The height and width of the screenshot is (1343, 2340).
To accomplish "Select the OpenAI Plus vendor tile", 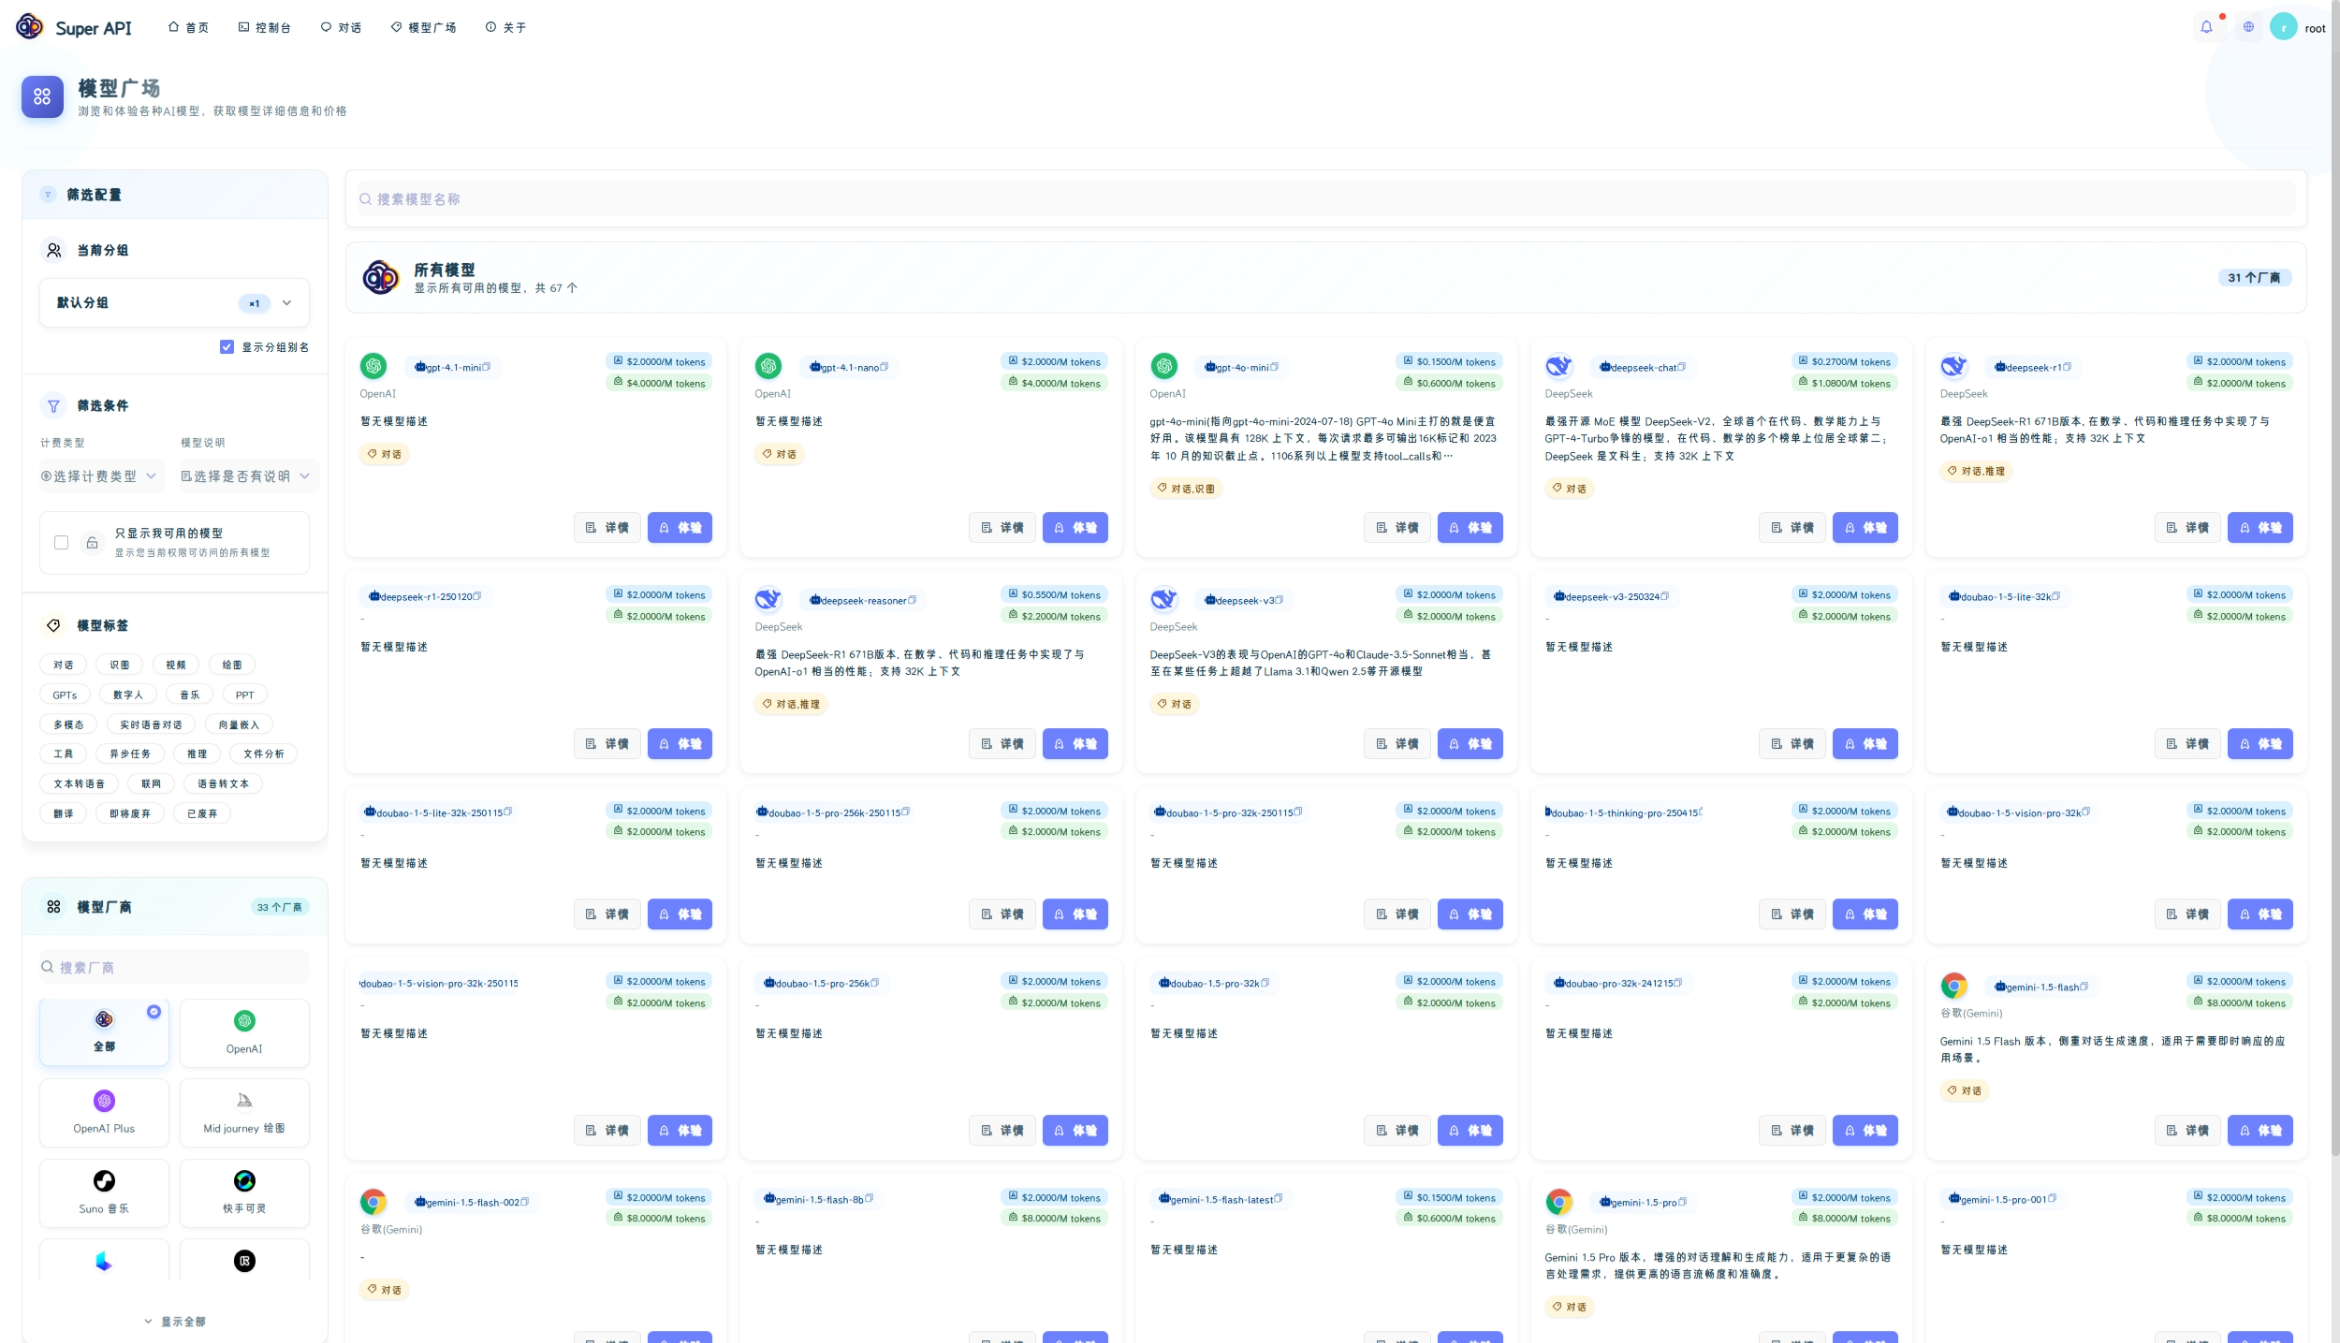I will click(104, 1113).
